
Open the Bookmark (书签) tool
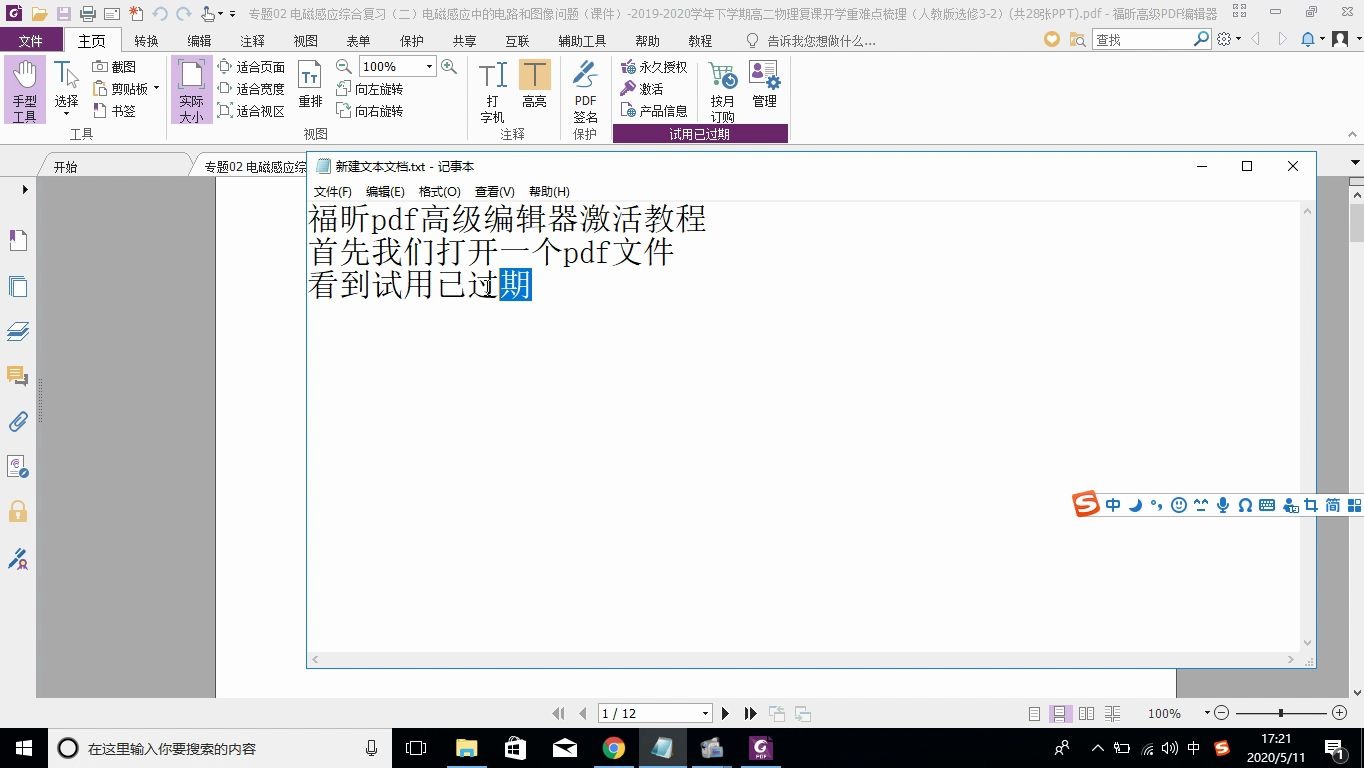point(114,111)
